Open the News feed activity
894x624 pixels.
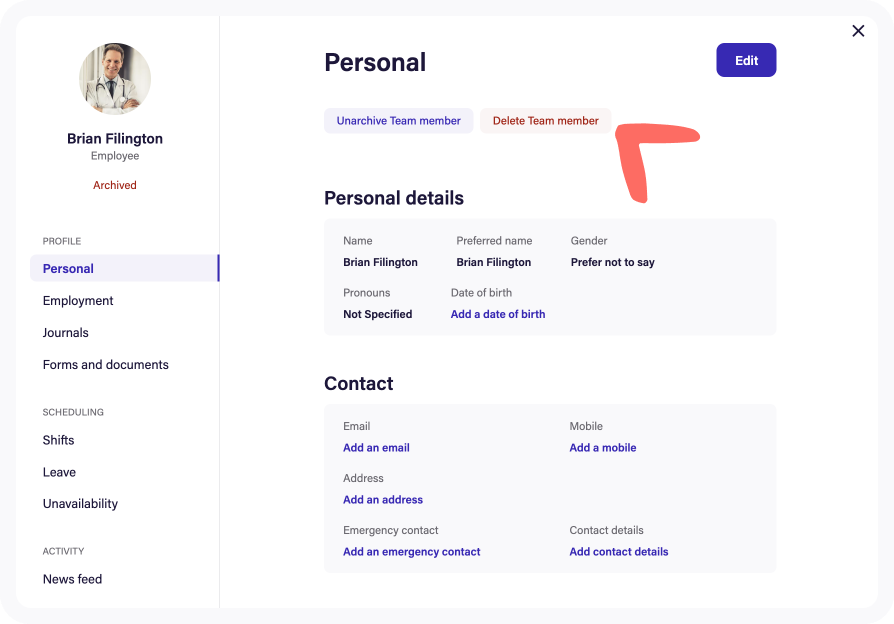click(72, 579)
